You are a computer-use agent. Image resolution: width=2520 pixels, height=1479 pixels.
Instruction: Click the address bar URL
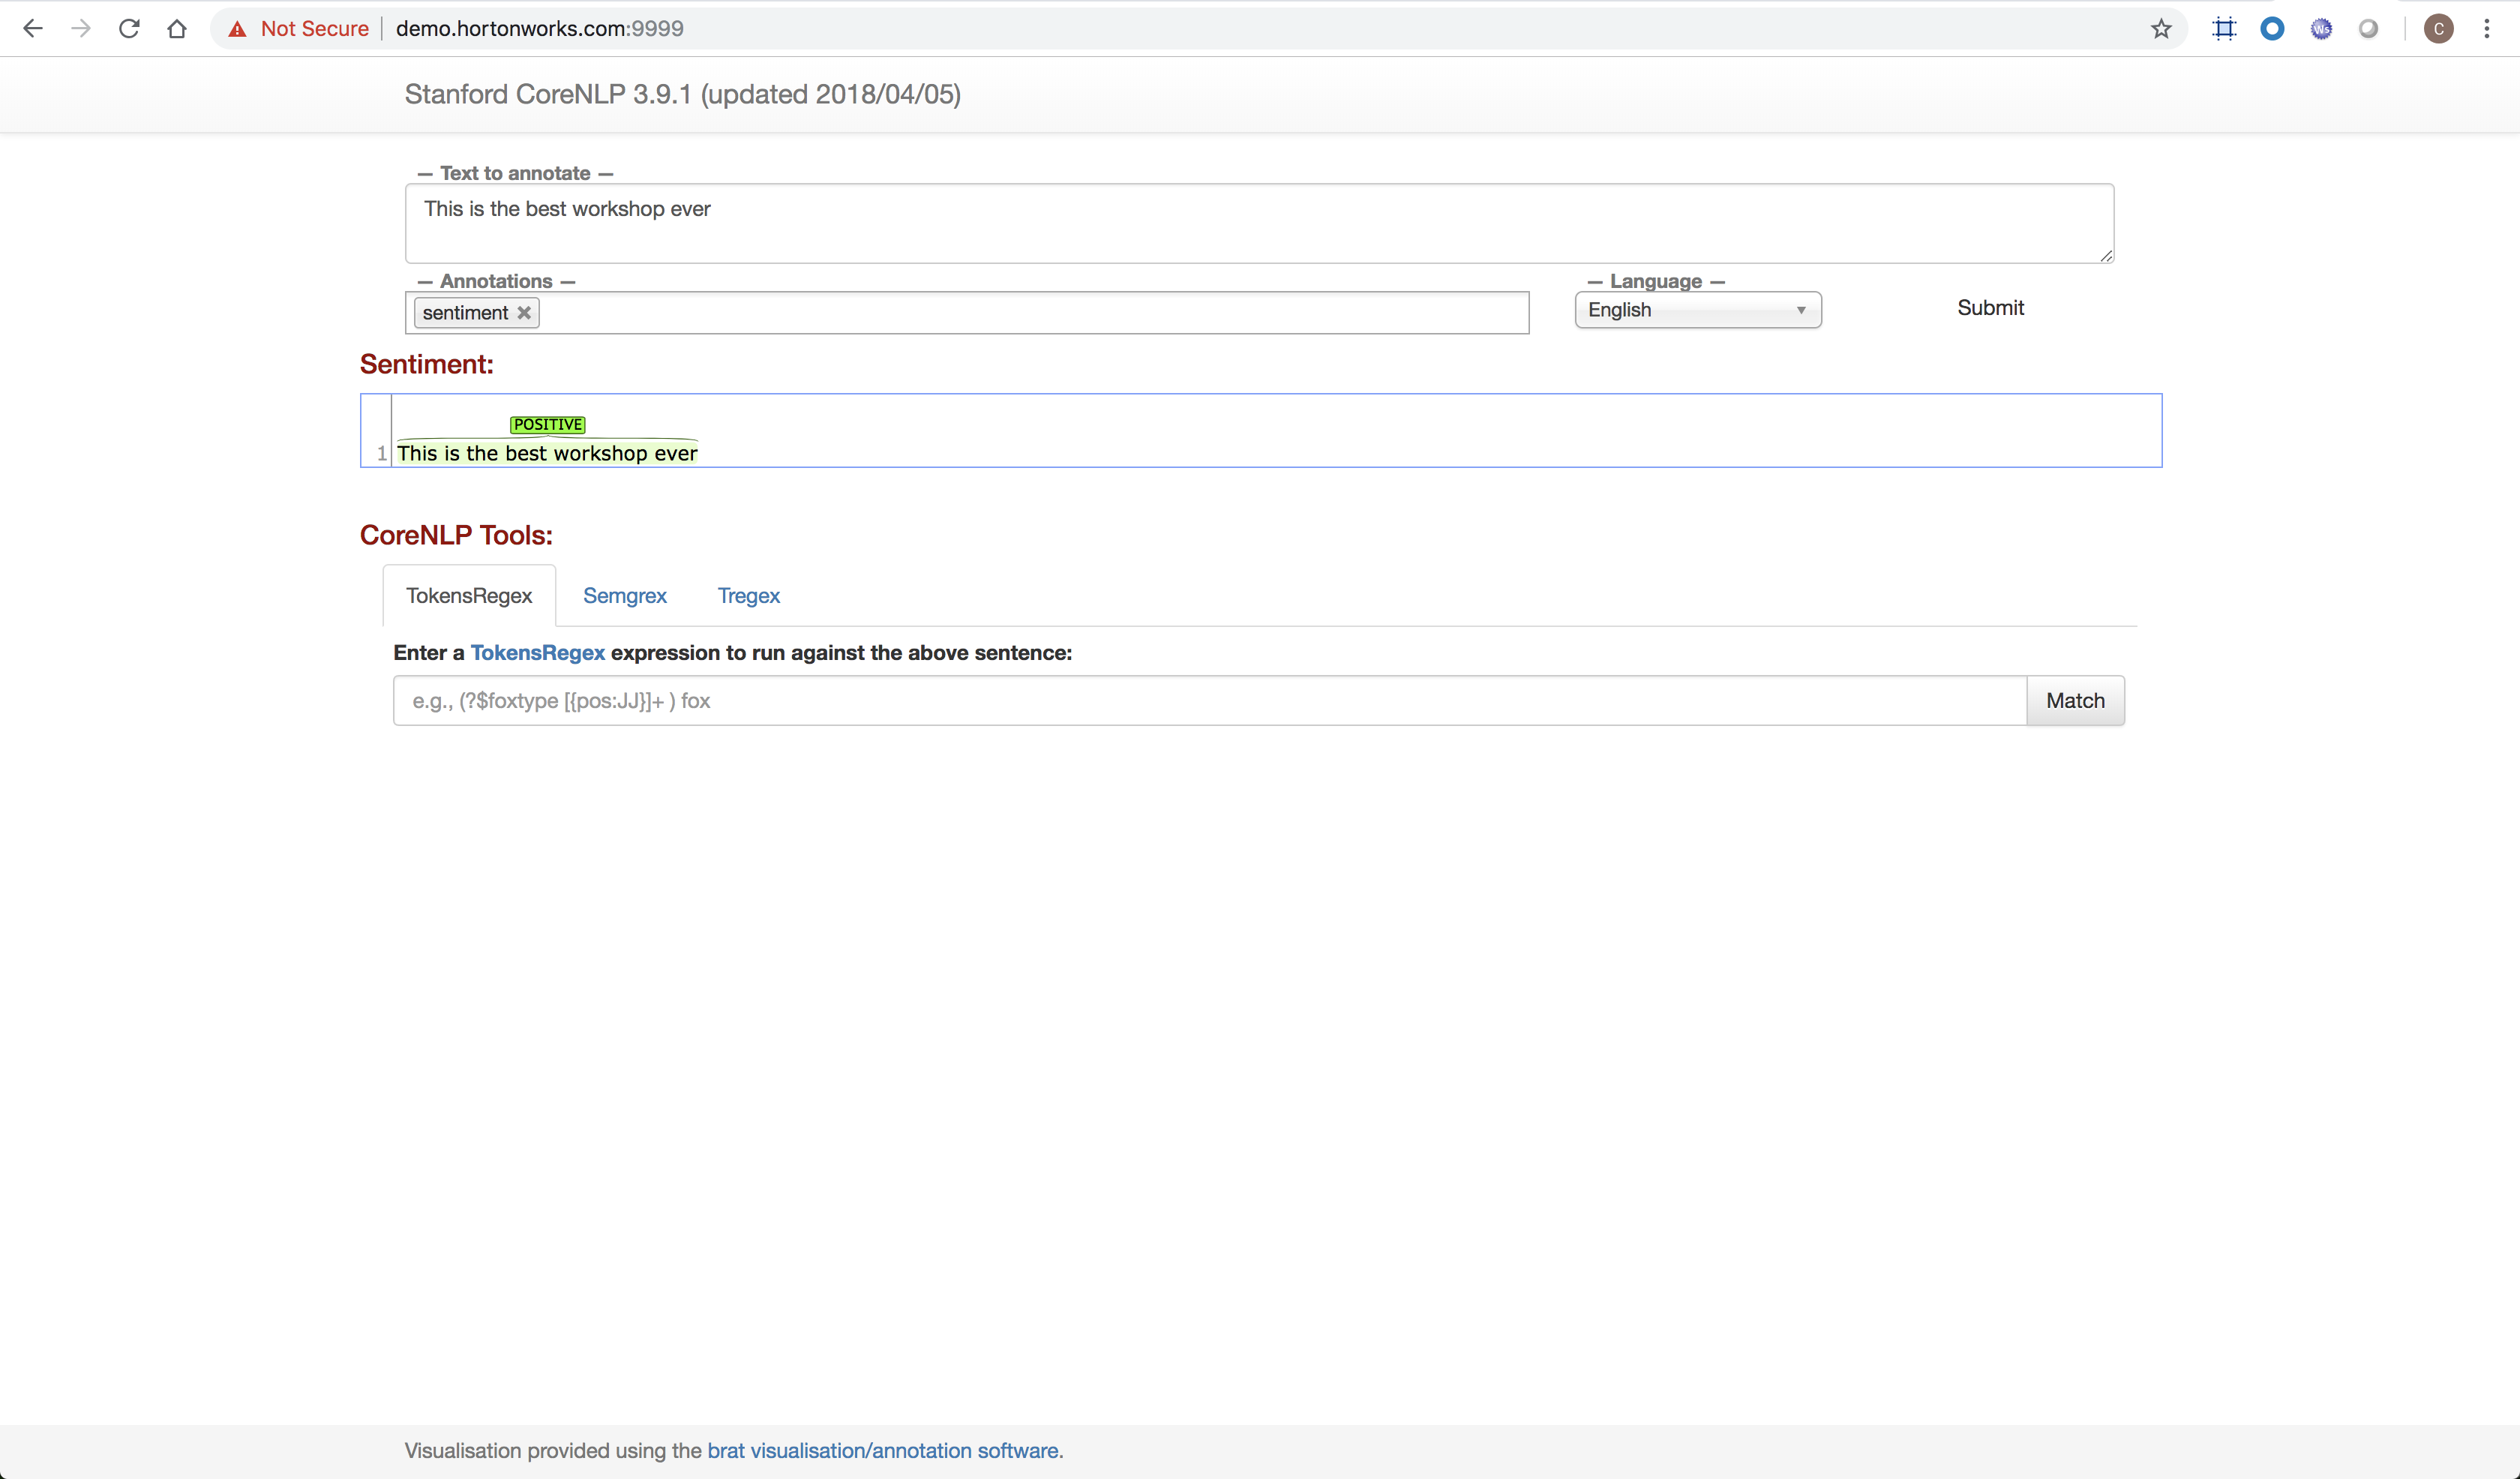coord(540,29)
